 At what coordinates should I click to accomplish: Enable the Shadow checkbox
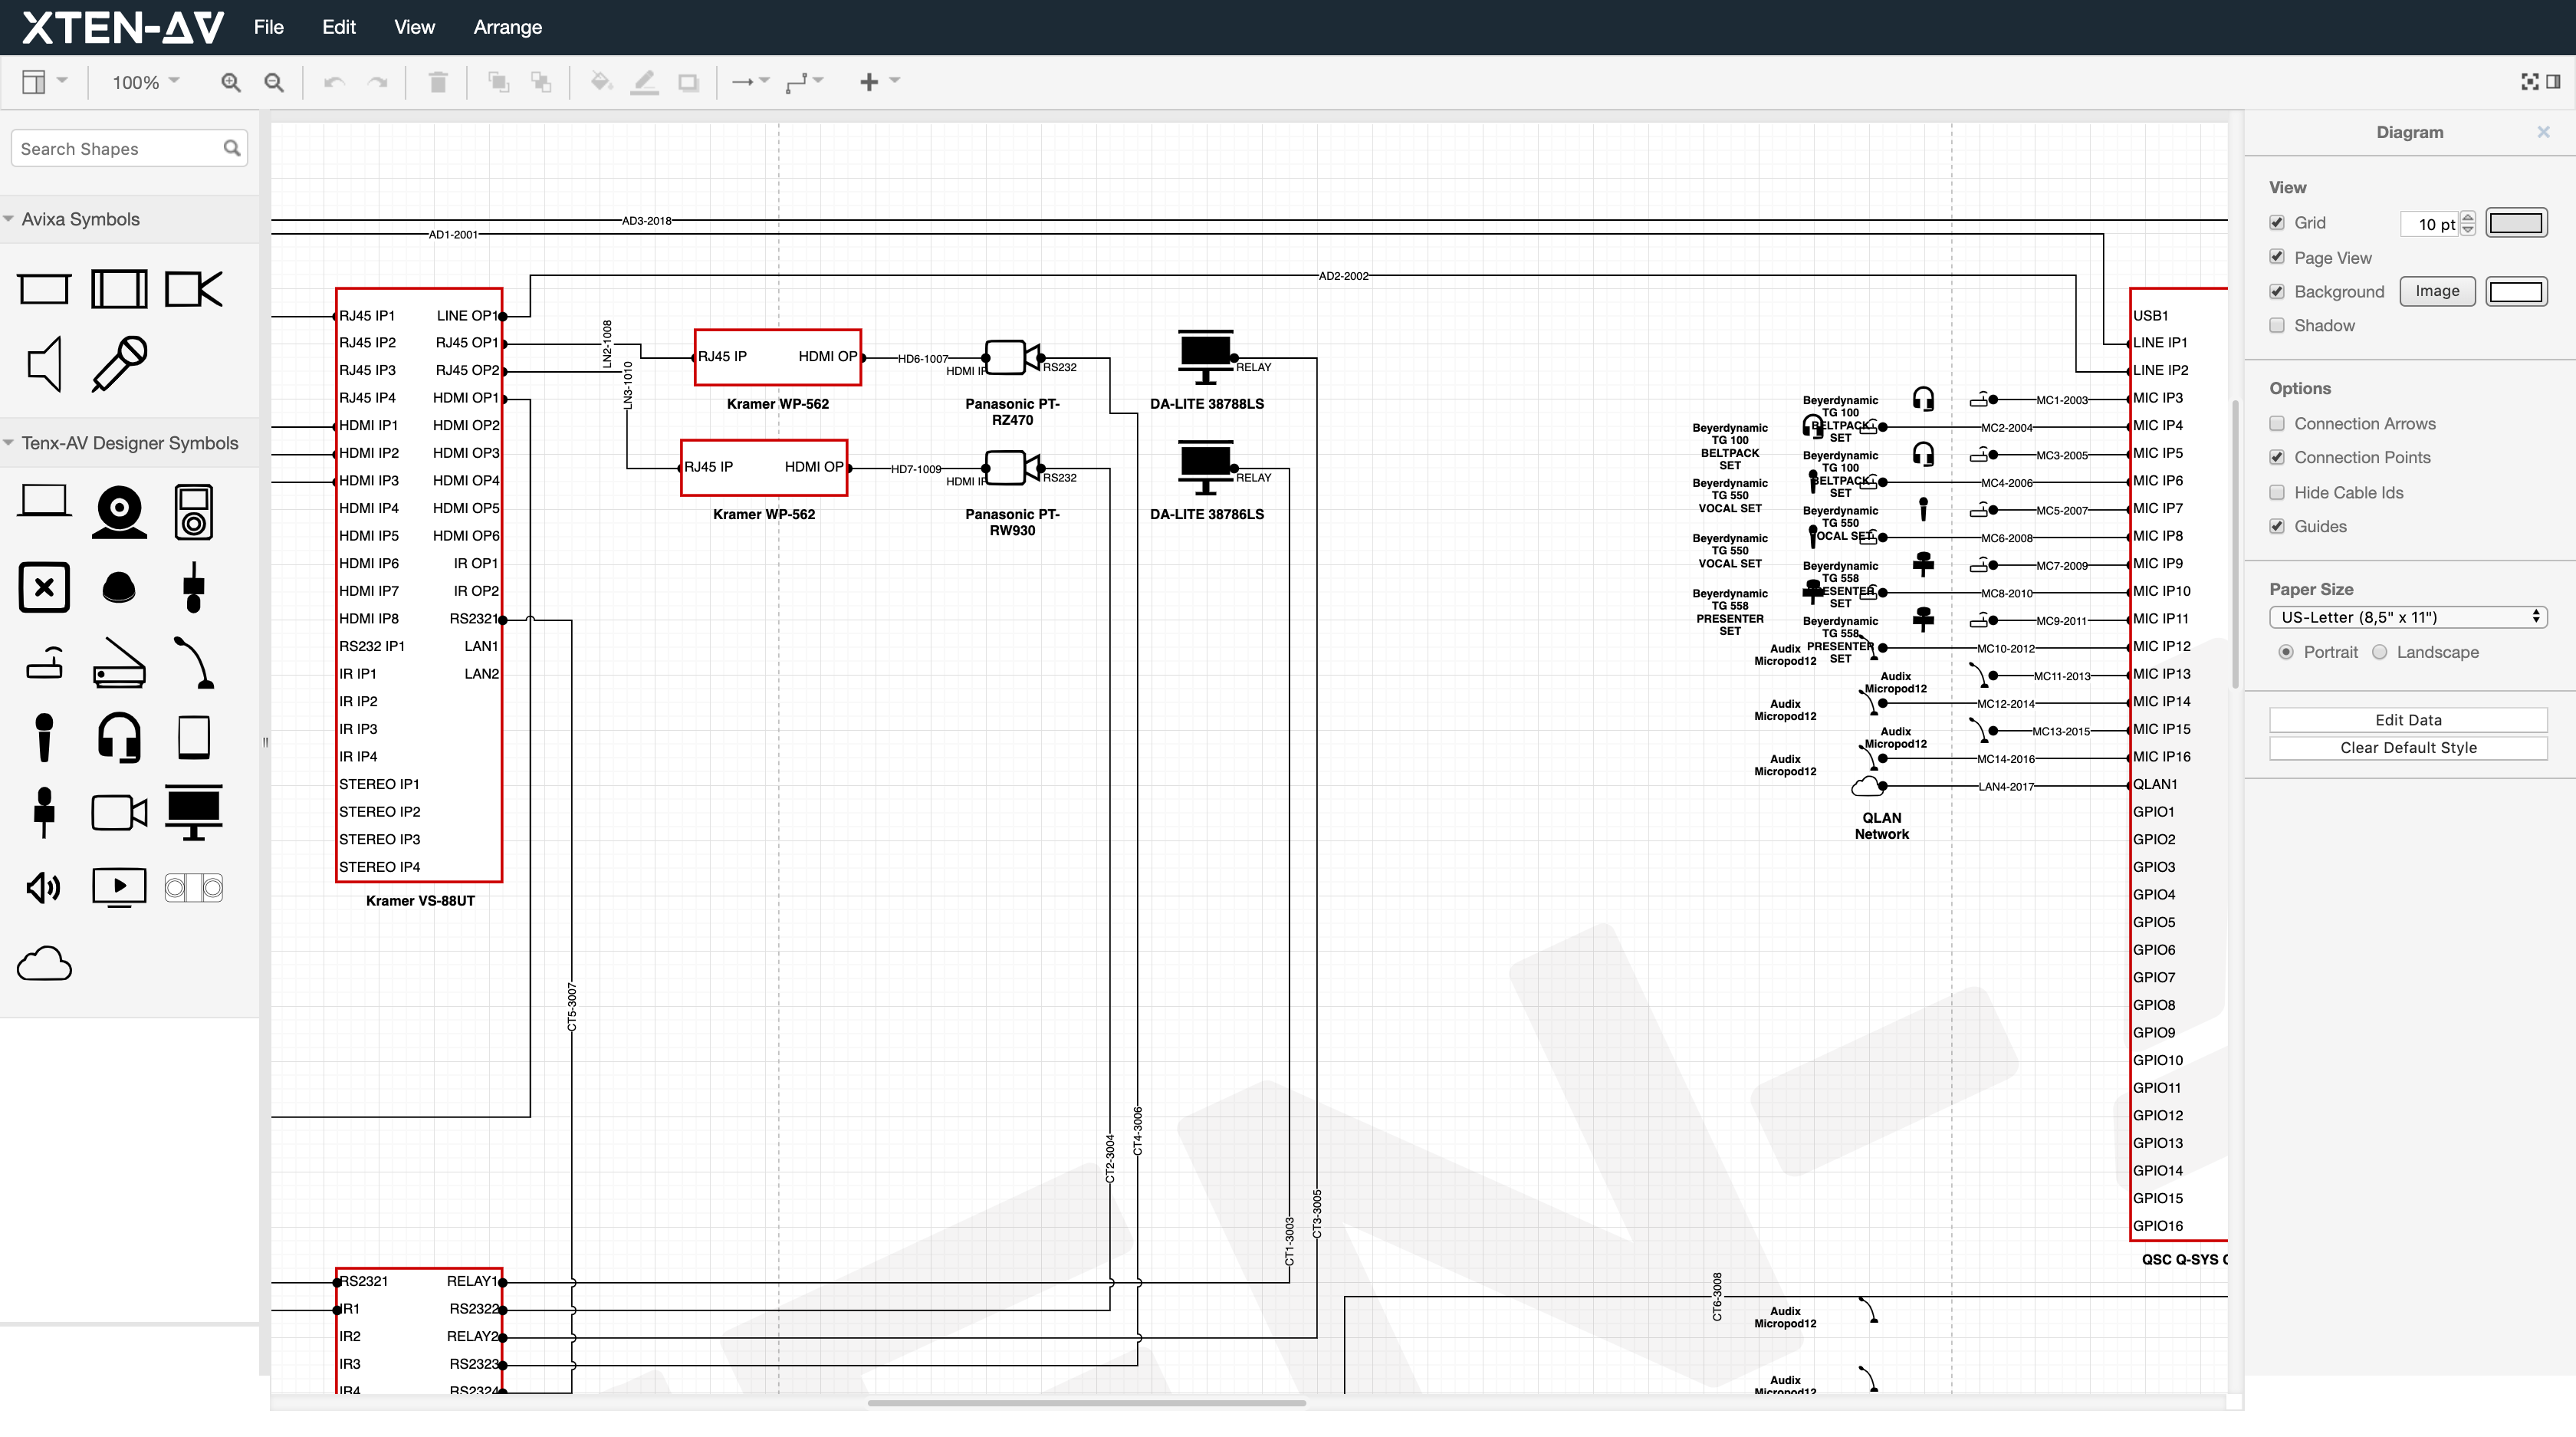(2277, 325)
